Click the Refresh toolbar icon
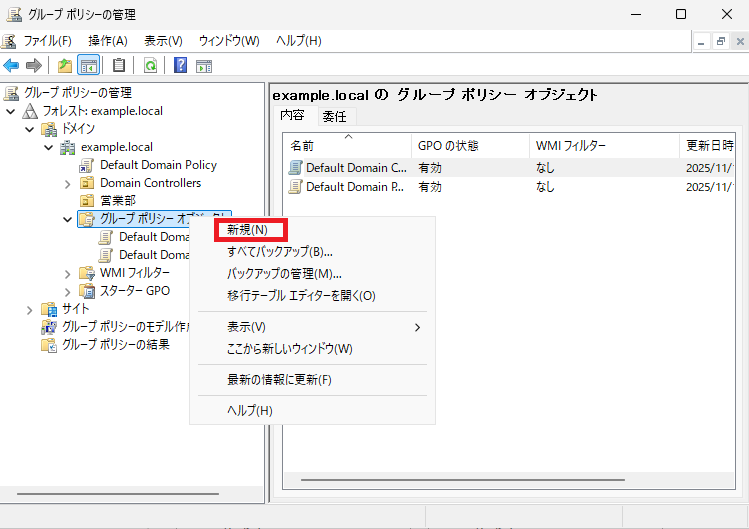This screenshot has height=529, width=749. [x=150, y=66]
